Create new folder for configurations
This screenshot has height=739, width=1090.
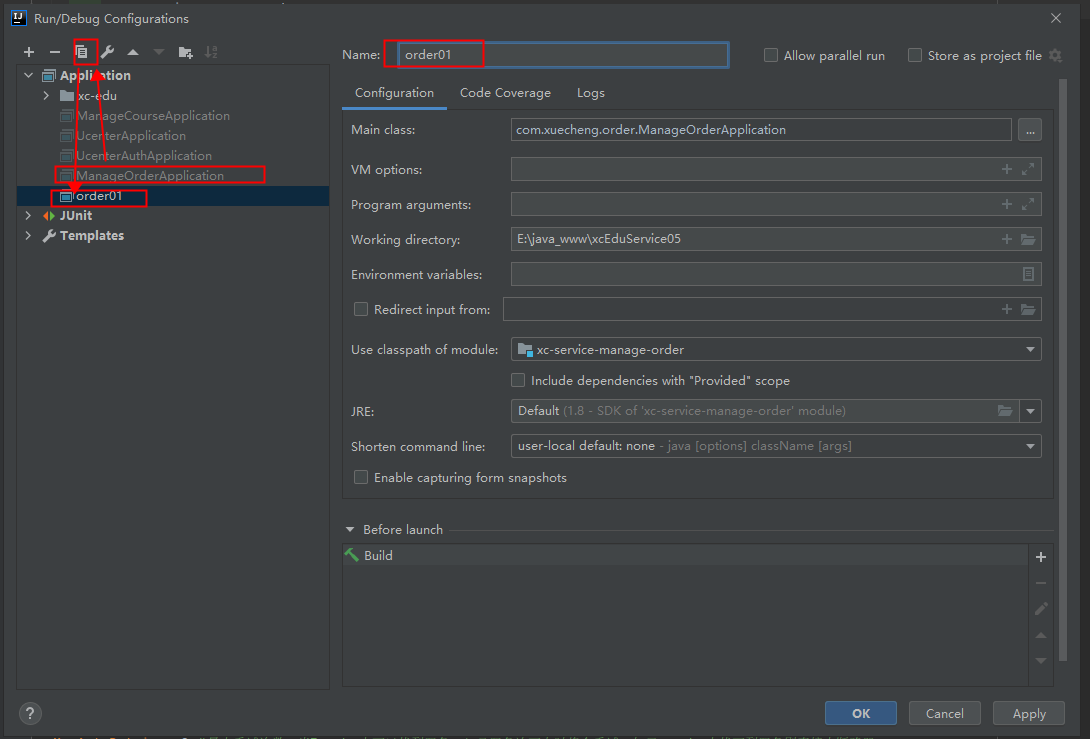(x=186, y=52)
